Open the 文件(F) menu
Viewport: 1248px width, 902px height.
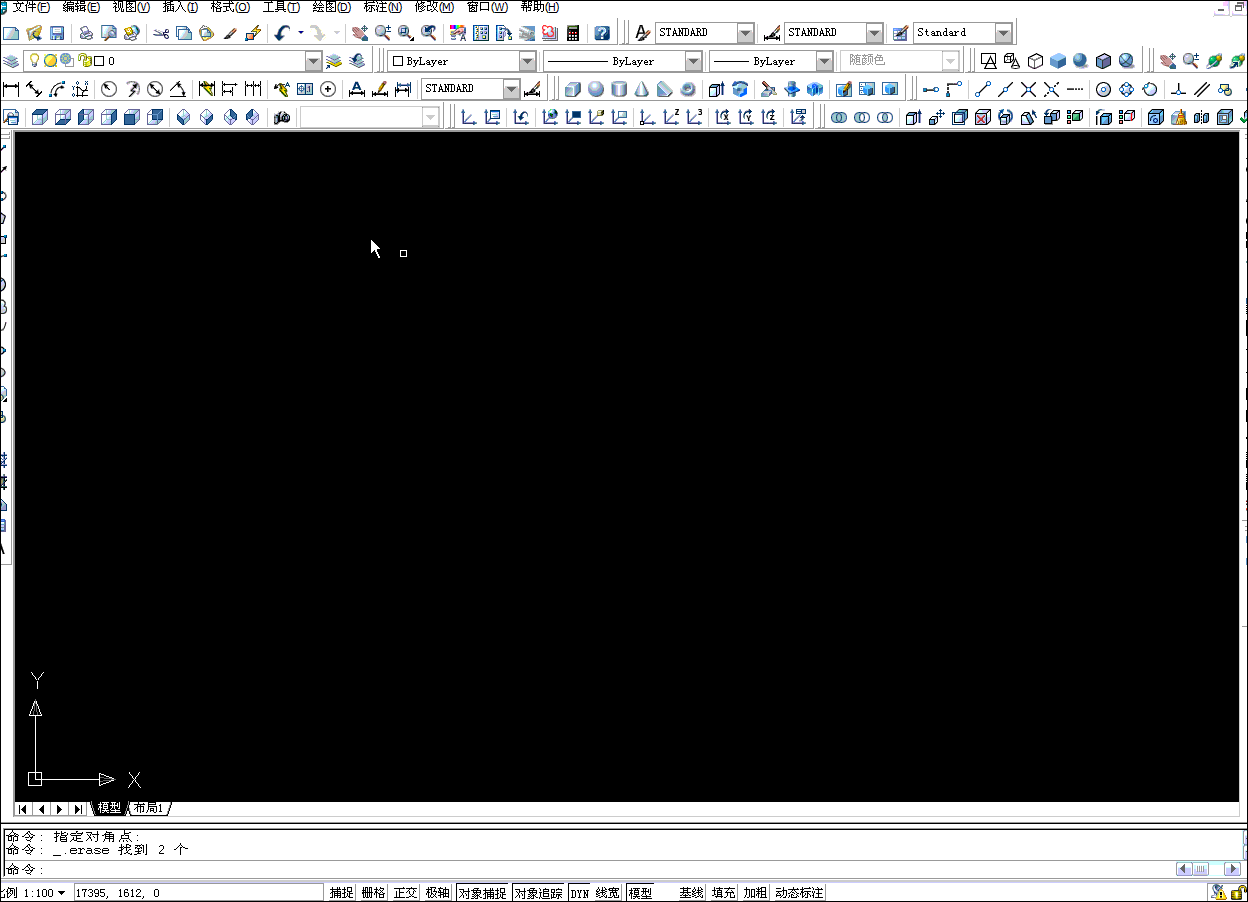31,7
